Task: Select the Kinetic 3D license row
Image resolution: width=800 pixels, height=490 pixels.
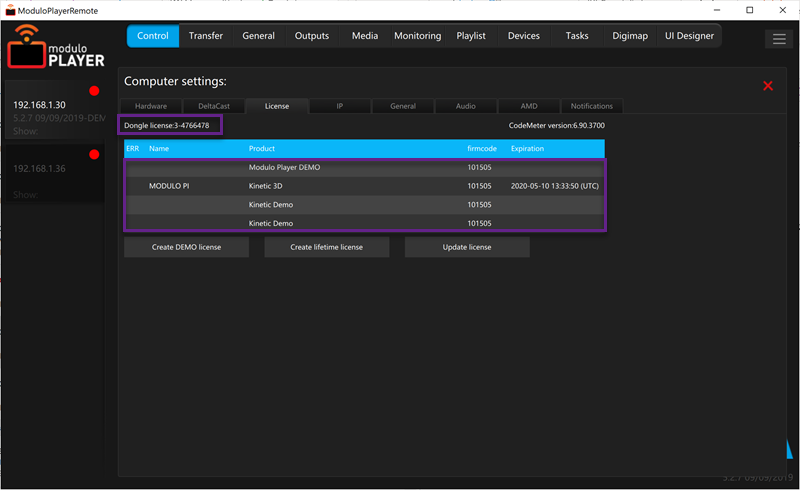Action: click(x=364, y=186)
